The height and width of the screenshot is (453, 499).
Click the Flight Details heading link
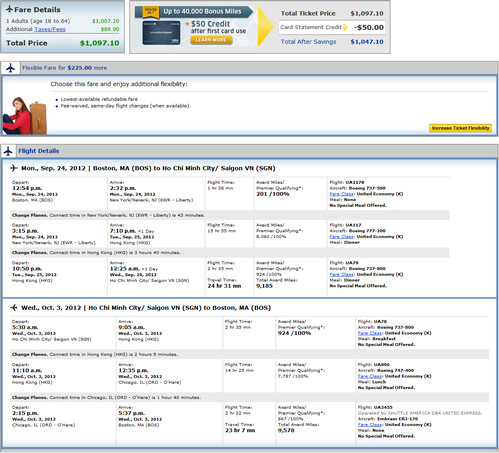[x=39, y=151]
